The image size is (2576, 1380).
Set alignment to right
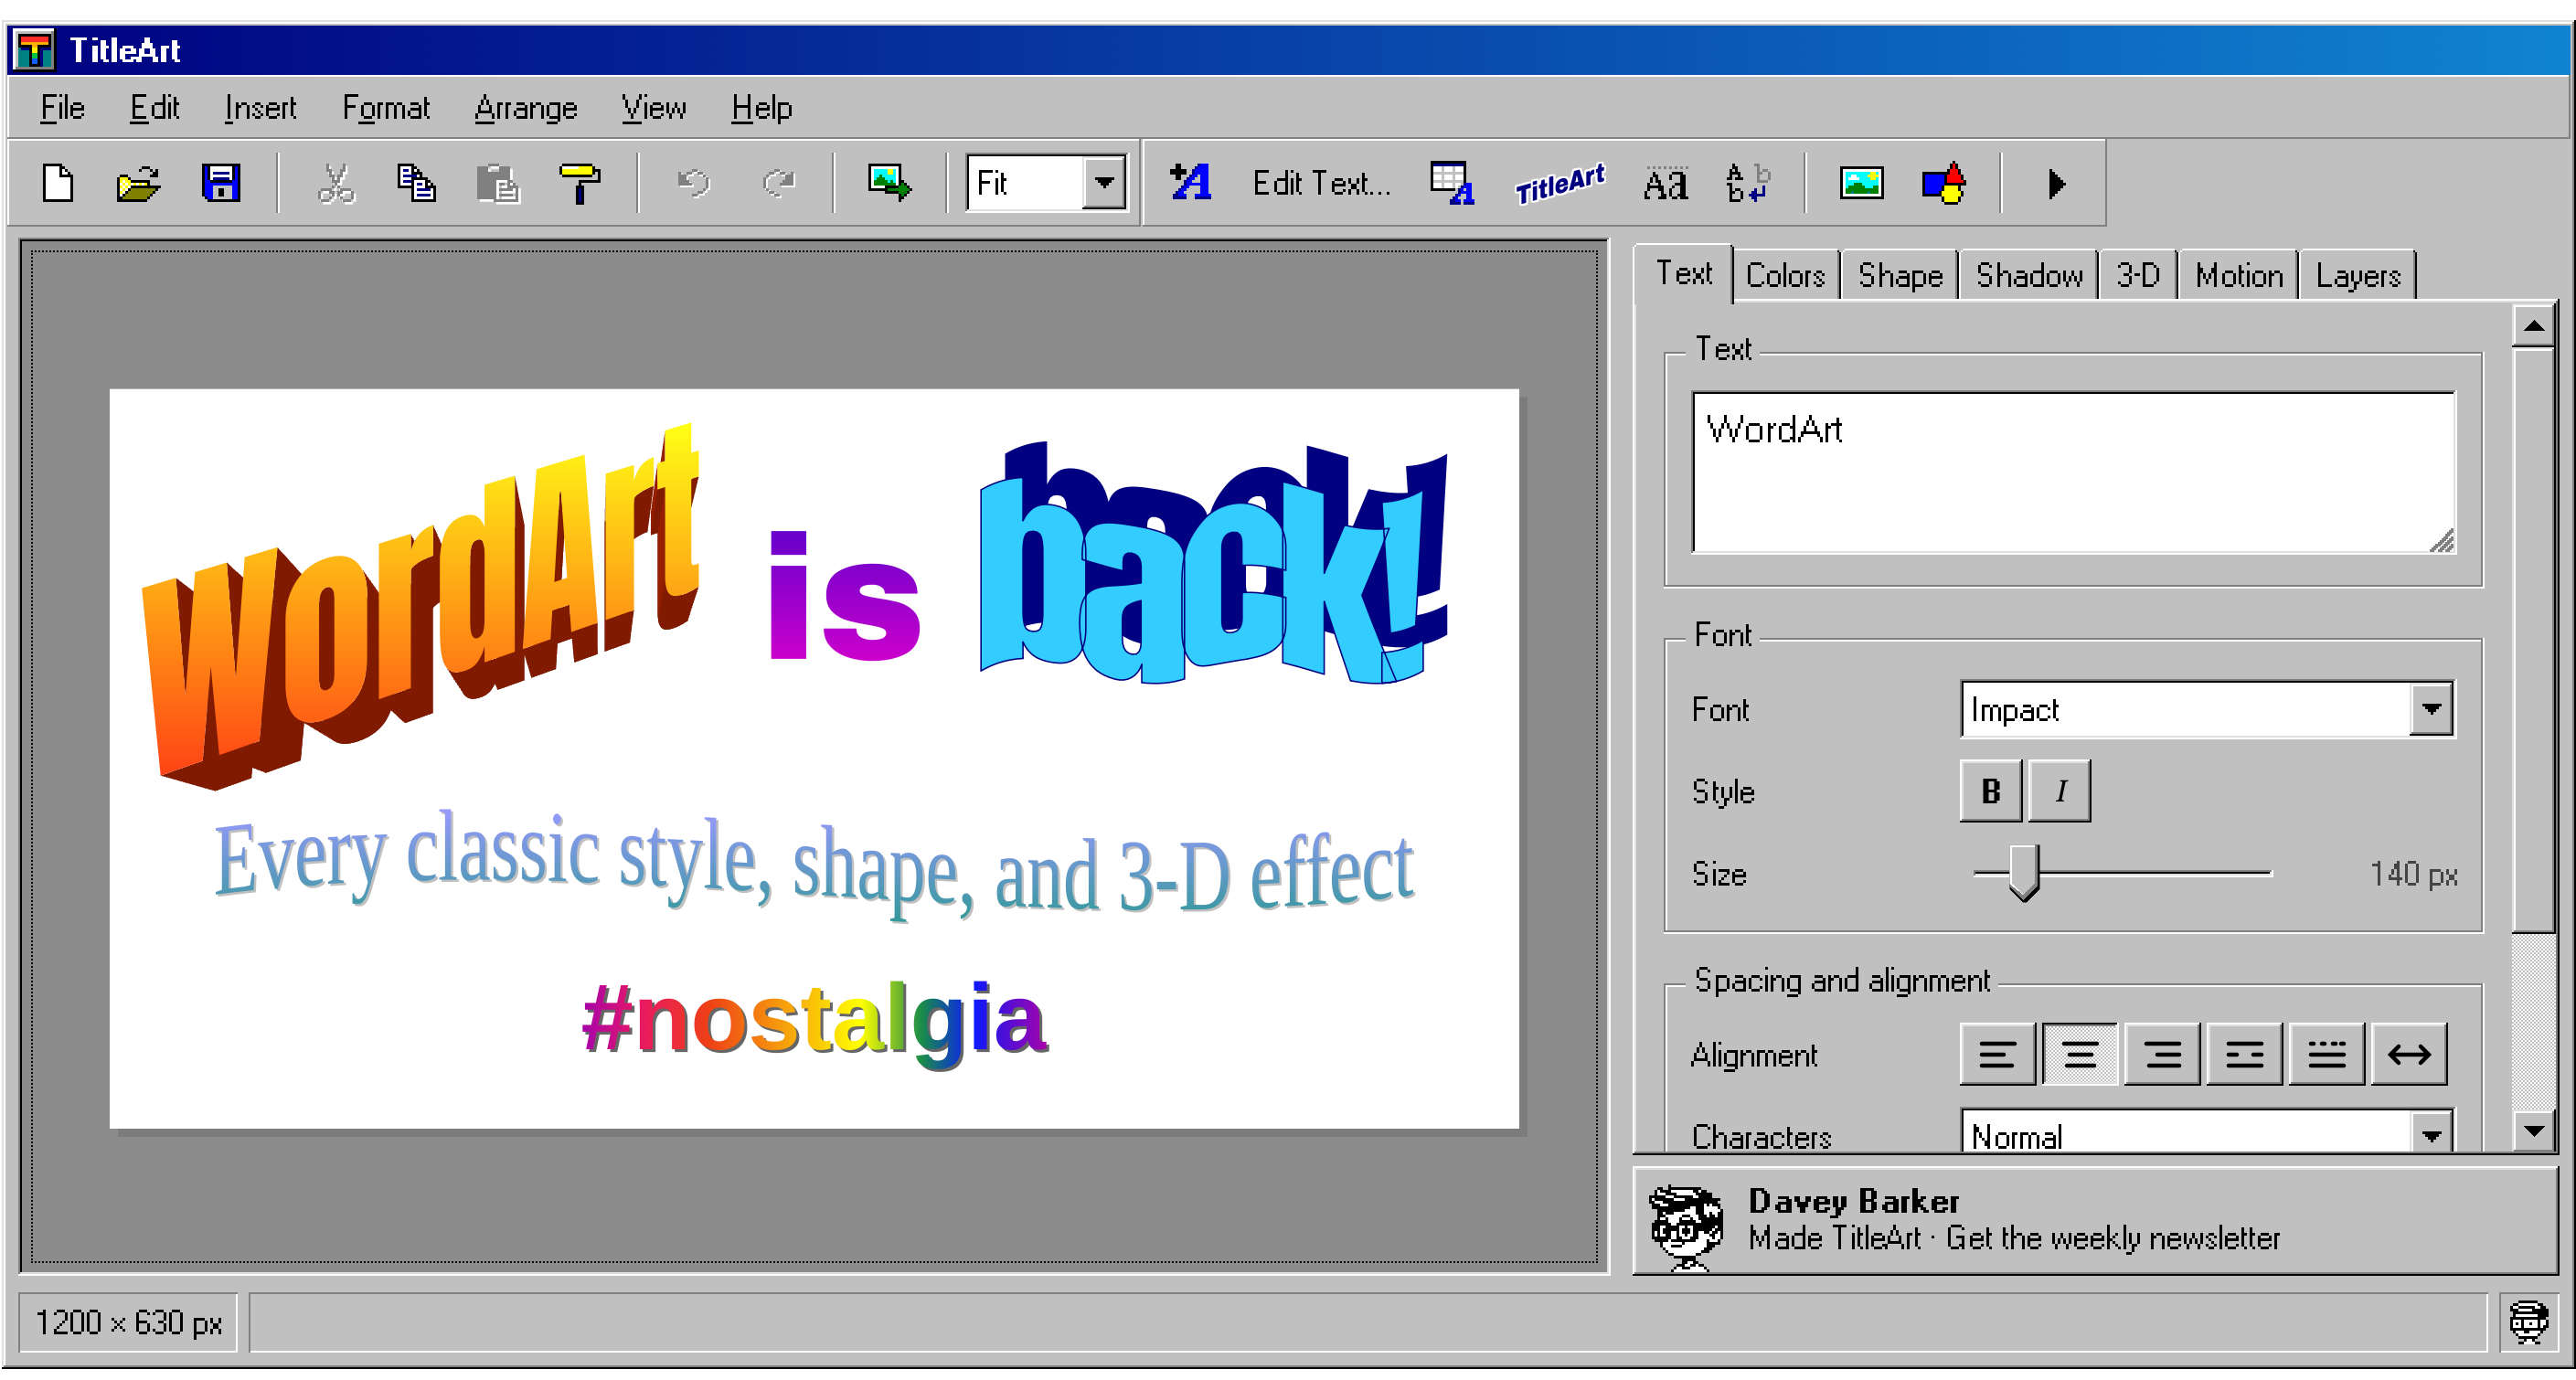coord(2162,1054)
